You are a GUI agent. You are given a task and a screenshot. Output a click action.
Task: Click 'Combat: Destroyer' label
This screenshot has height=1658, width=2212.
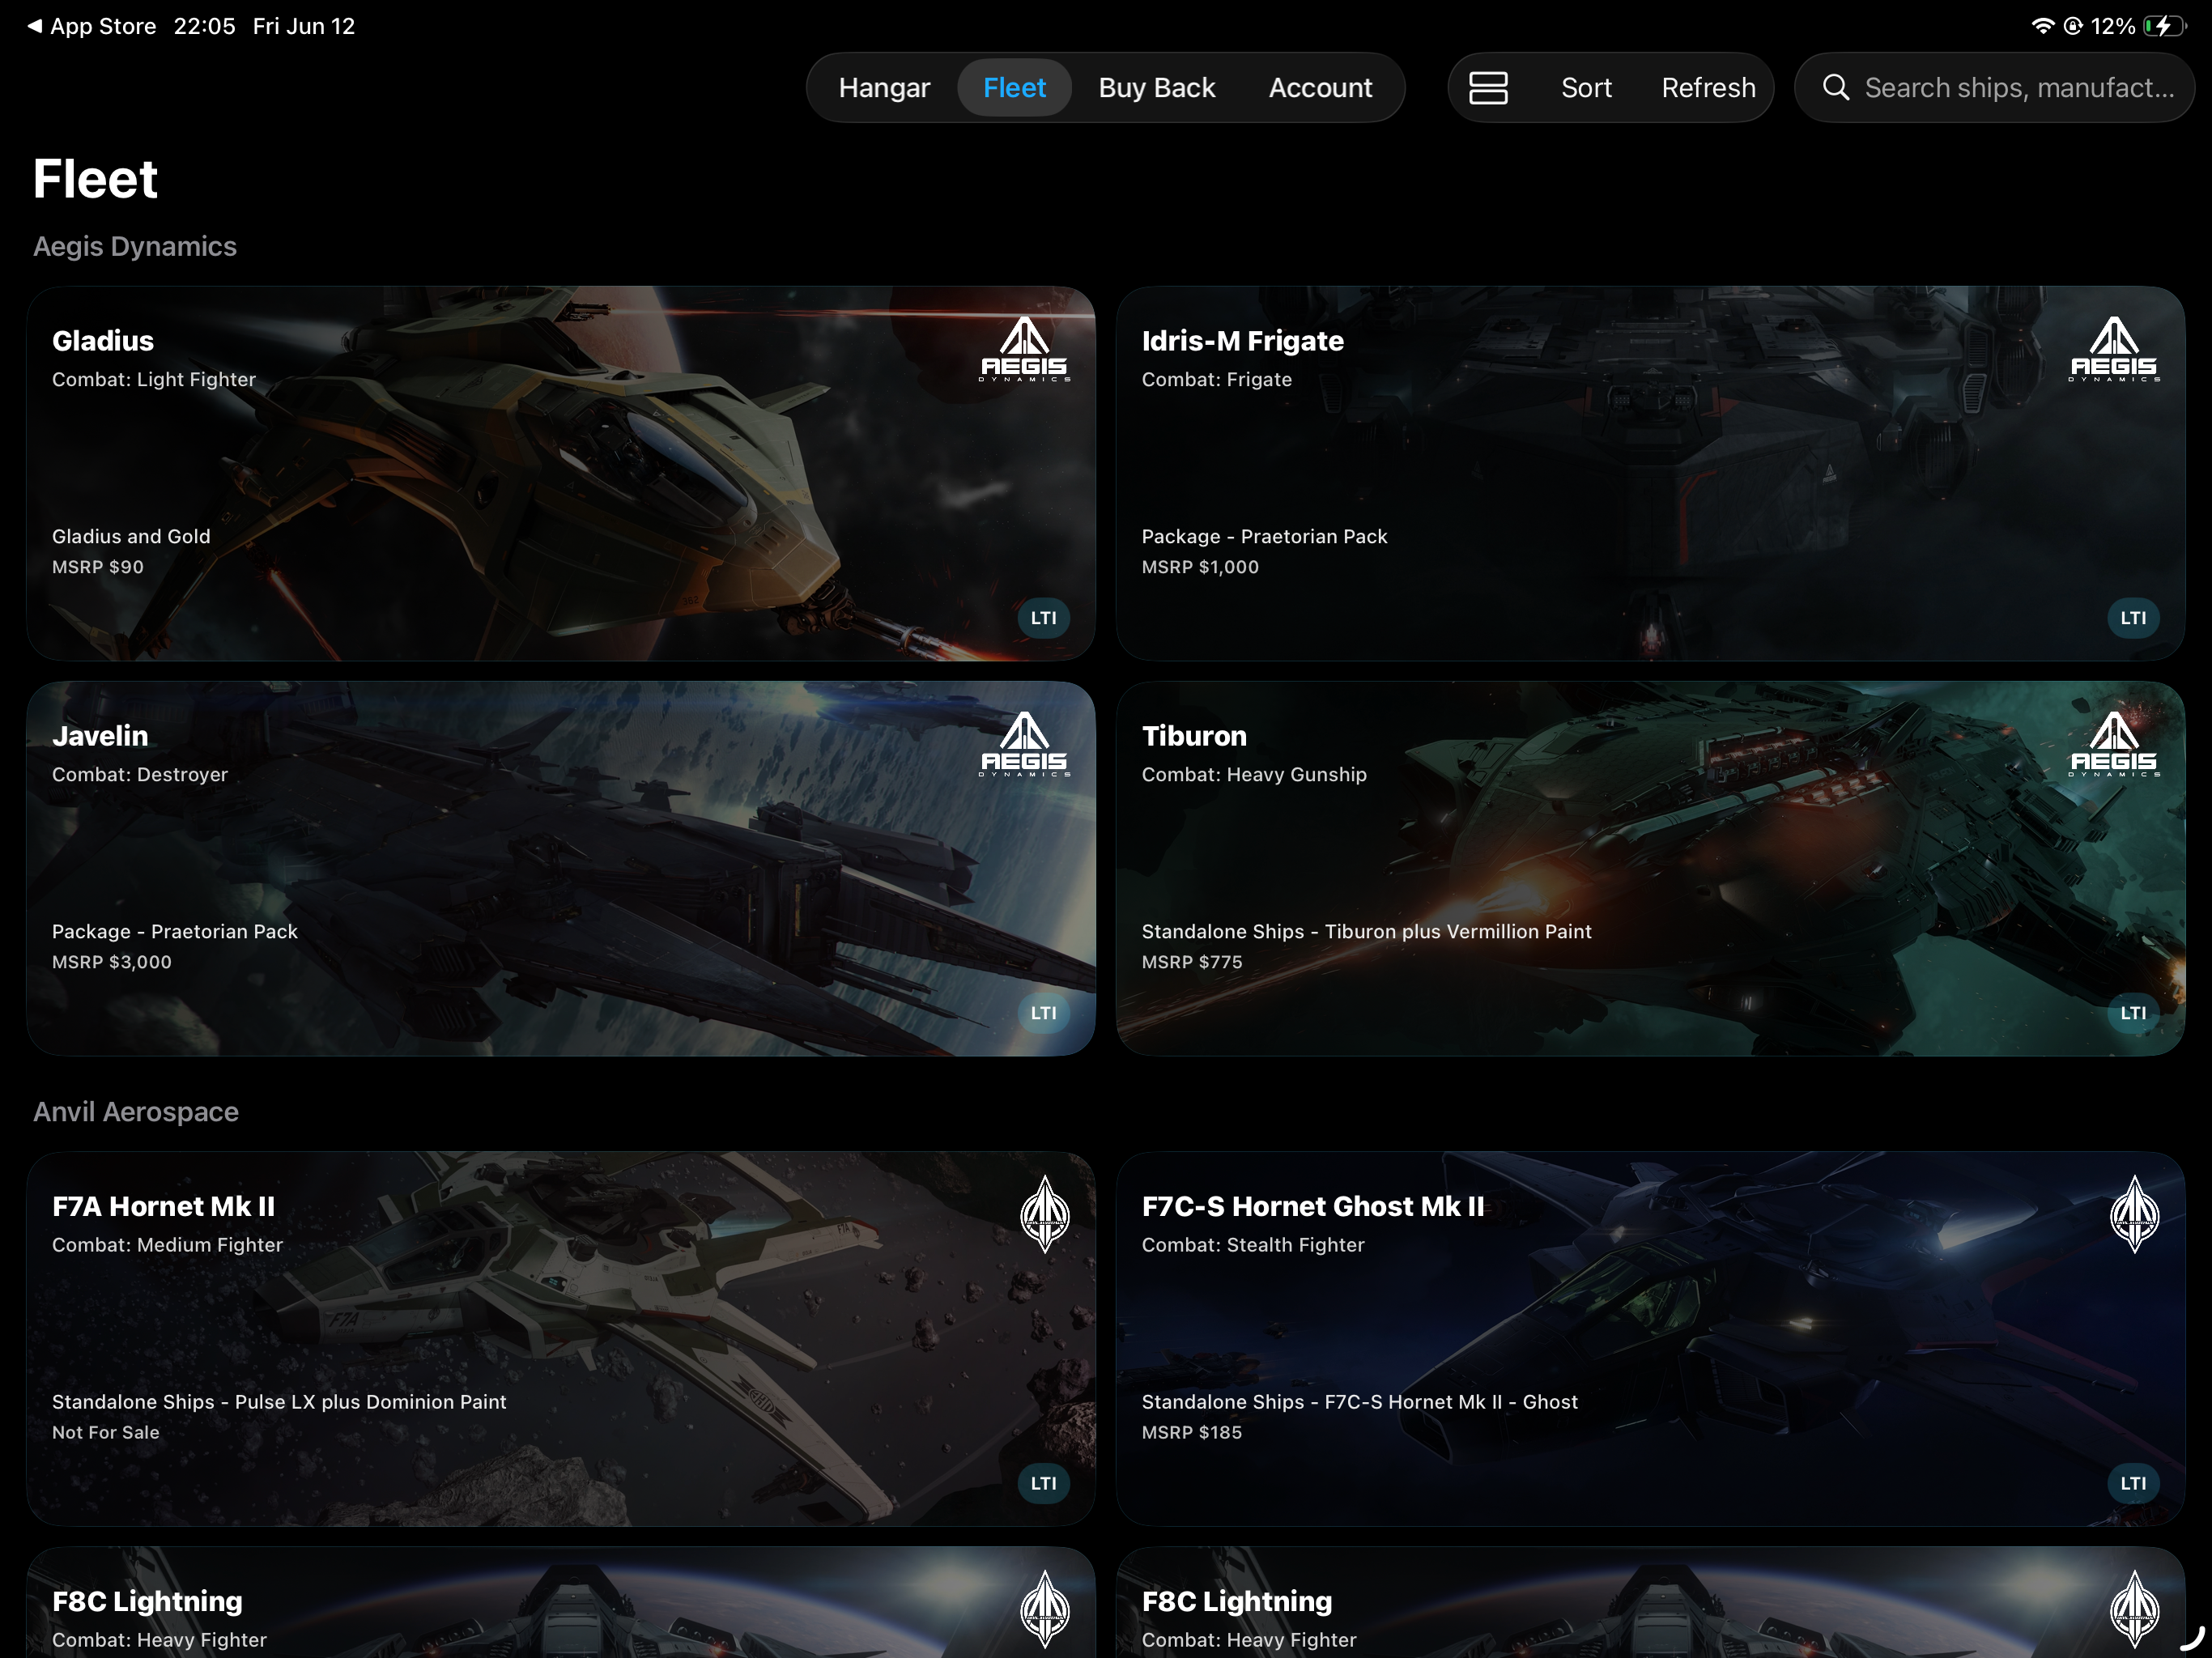coord(140,774)
